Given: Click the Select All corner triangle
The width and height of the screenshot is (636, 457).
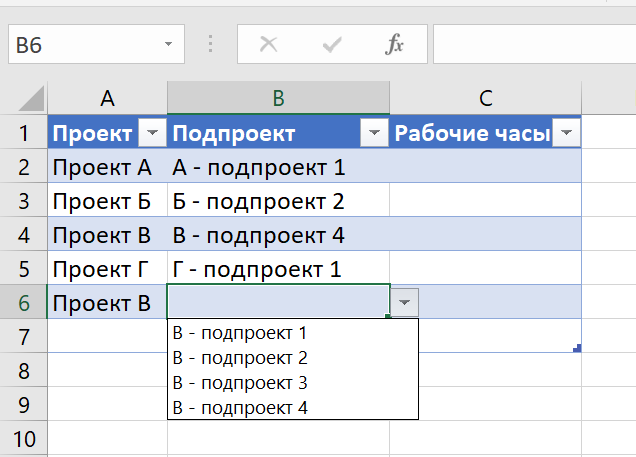Looking at the screenshot, I should pyautogui.click(x=31, y=99).
